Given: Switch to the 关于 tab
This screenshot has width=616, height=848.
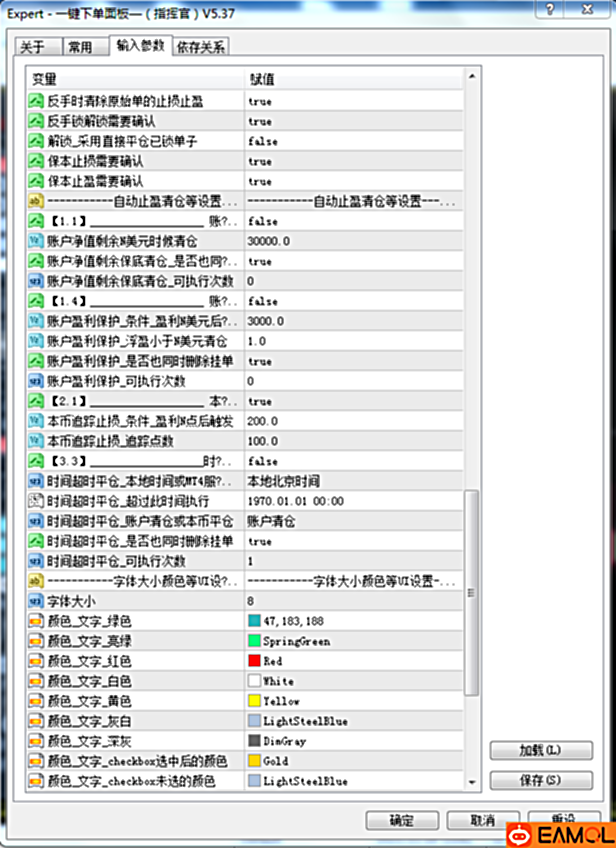Looking at the screenshot, I should (x=33, y=47).
